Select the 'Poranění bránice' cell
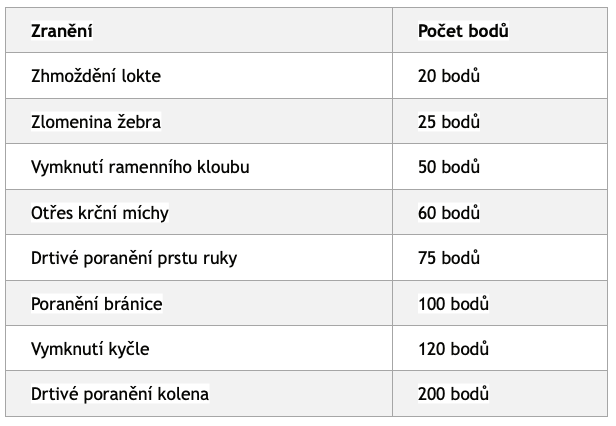This screenshot has height=426, width=616. (97, 303)
